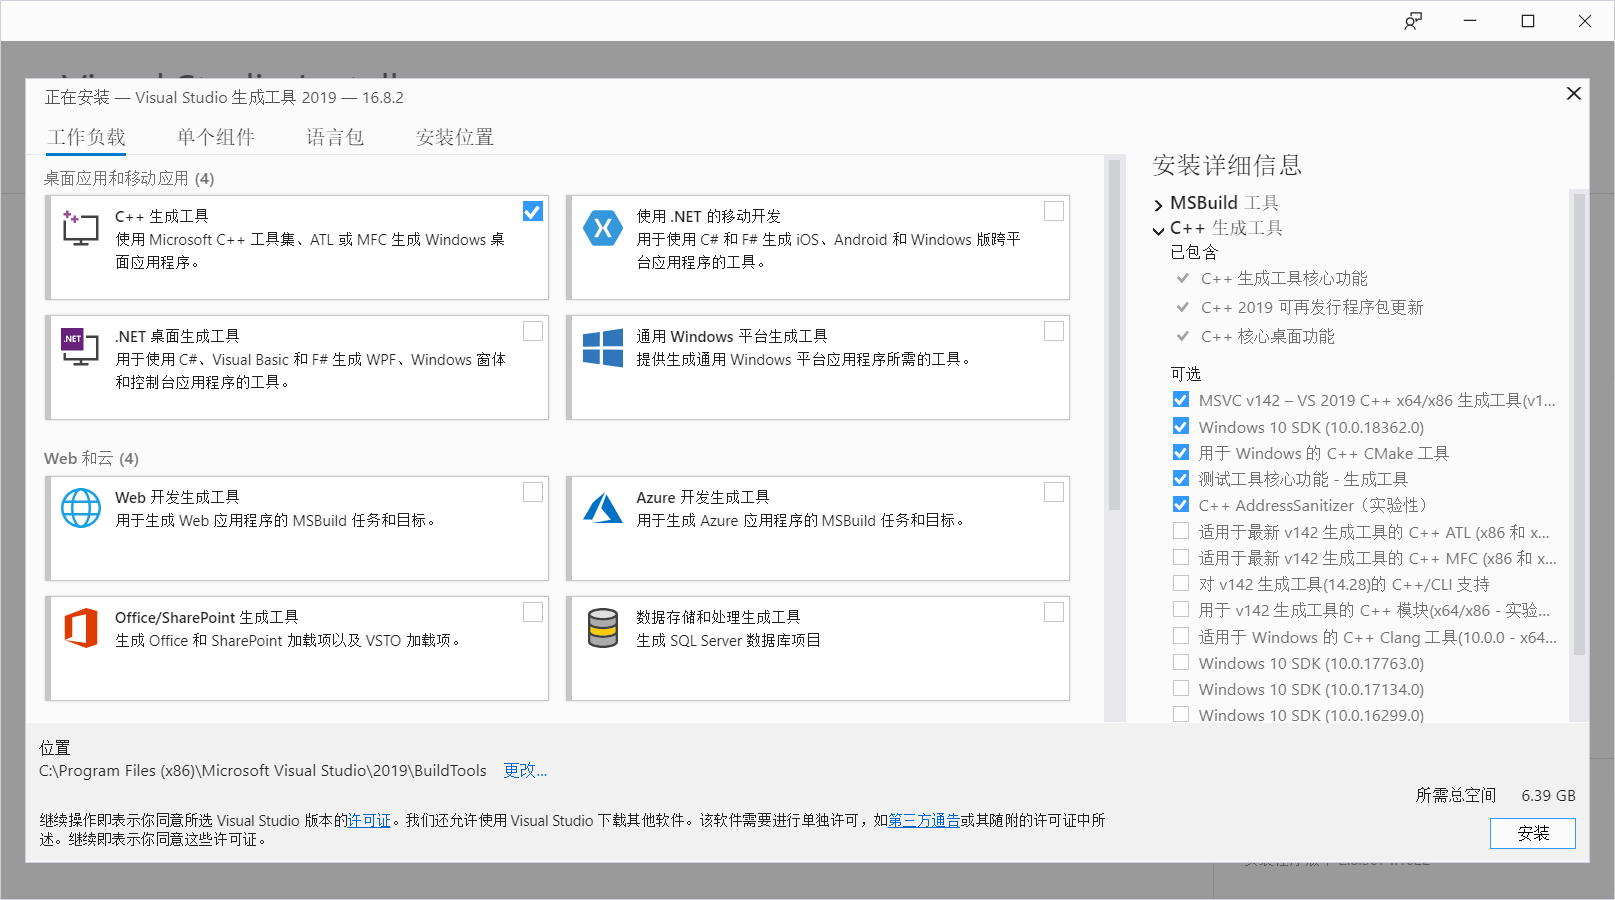Click the data storage build tools database icon
This screenshot has height=900, width=1615.
coord(603,628)
